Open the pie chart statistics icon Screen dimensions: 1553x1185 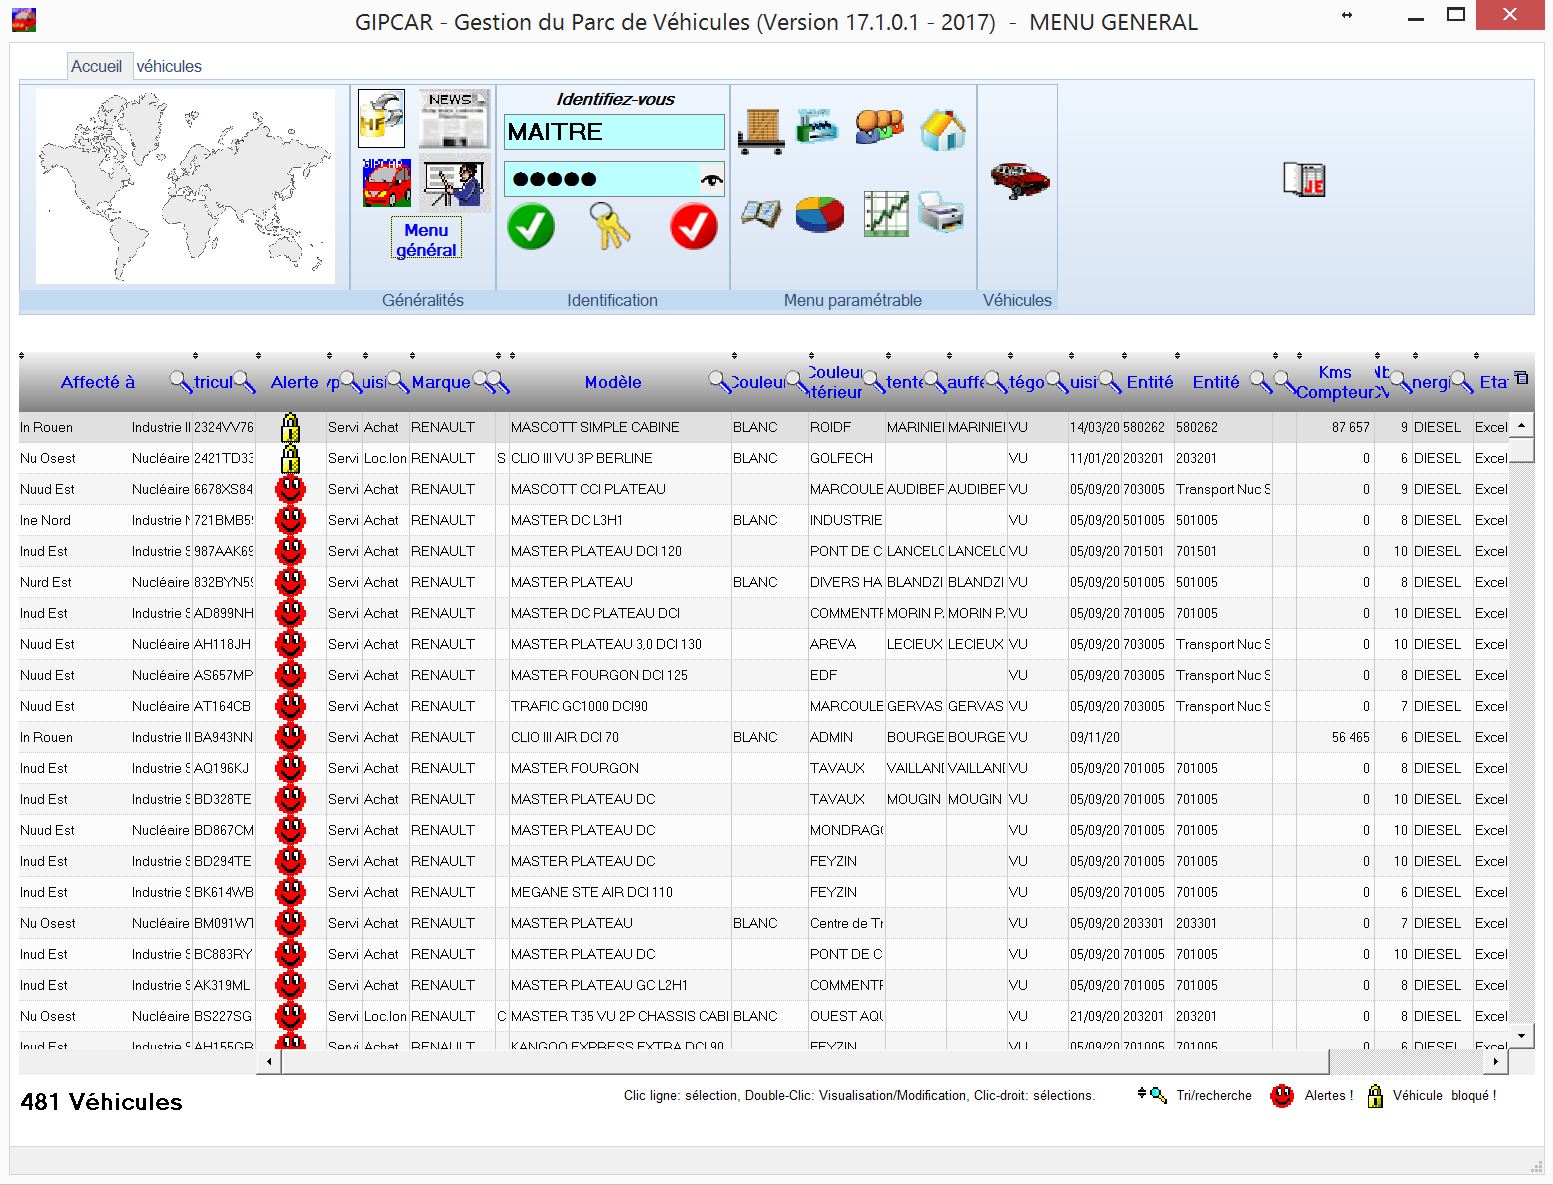(x=819, y=214)
